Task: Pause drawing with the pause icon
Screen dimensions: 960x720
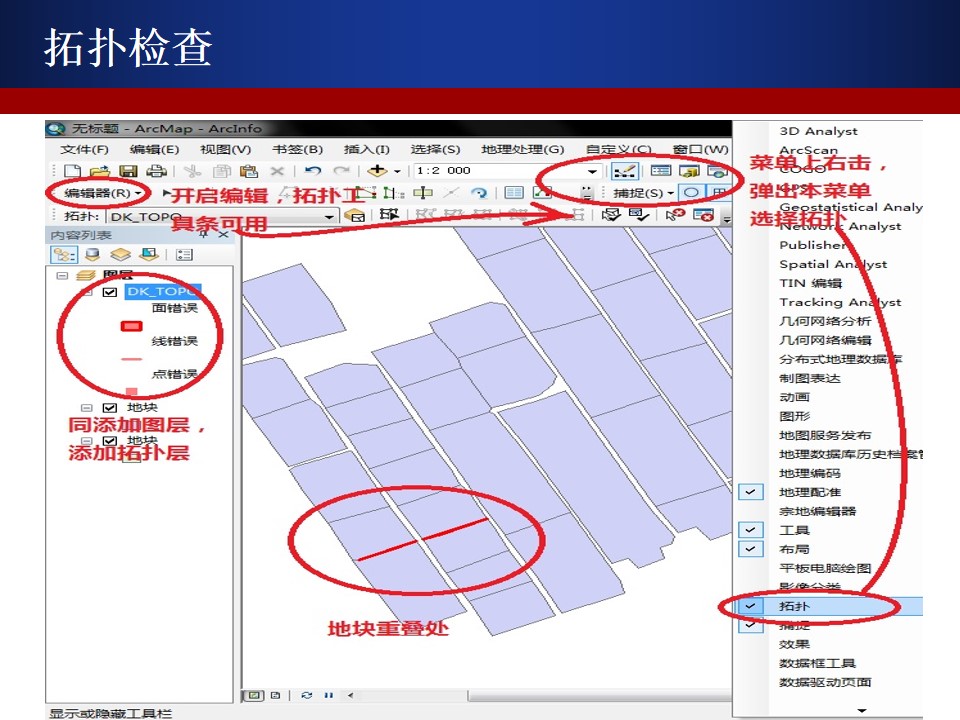Action: 329,696
